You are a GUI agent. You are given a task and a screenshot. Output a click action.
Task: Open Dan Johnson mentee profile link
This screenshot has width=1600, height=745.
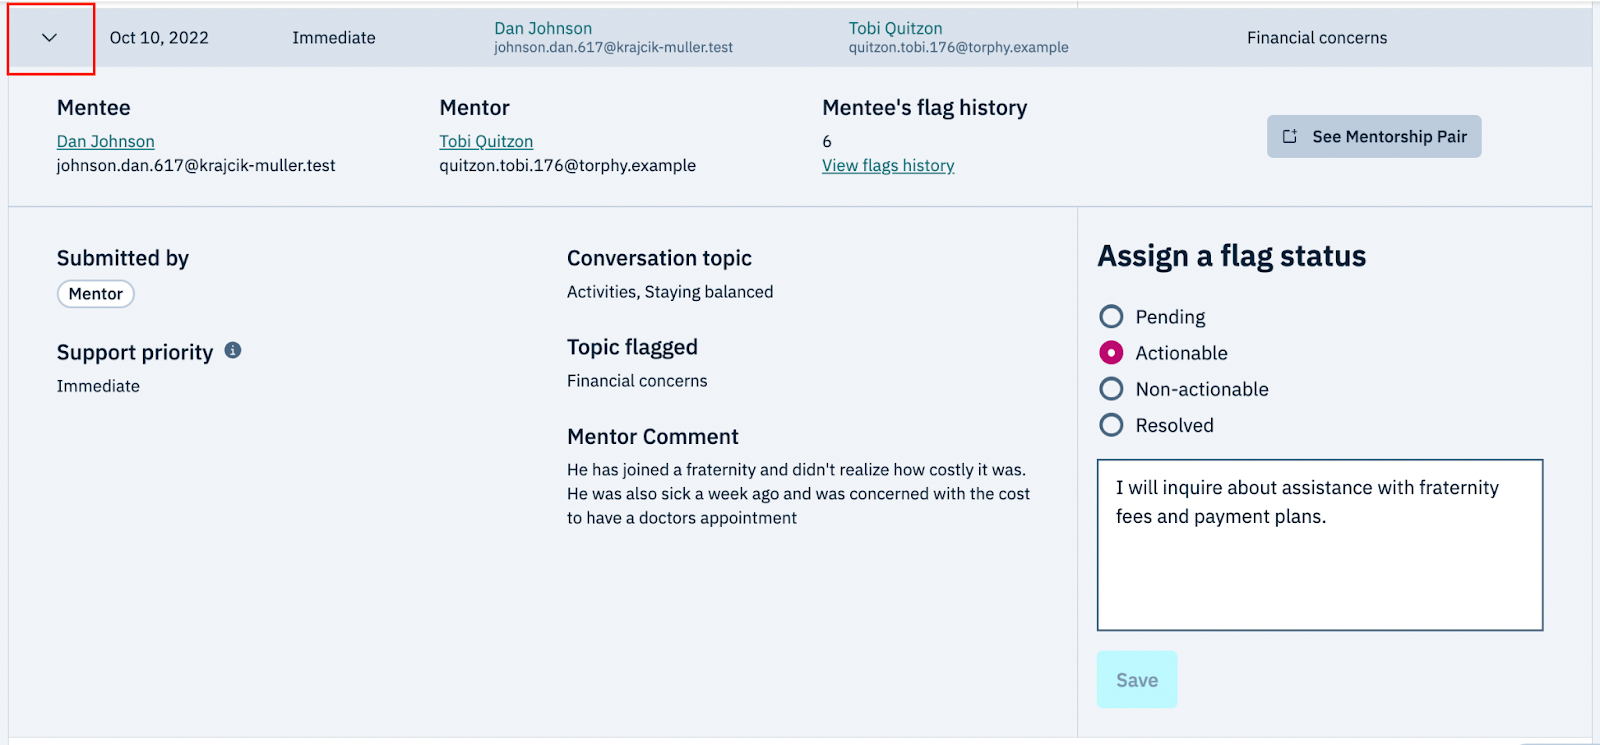coord(106,142)
